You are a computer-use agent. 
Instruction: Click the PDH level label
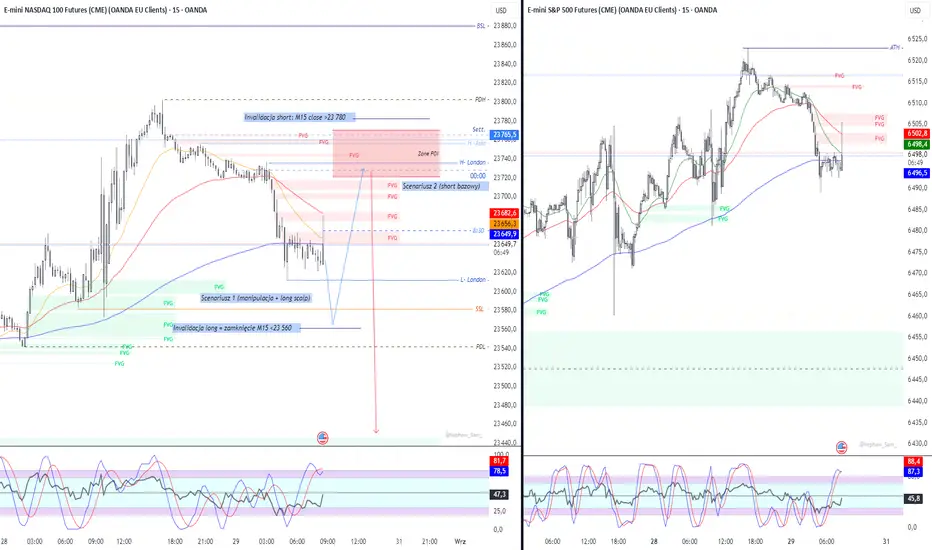pos(480,100)
